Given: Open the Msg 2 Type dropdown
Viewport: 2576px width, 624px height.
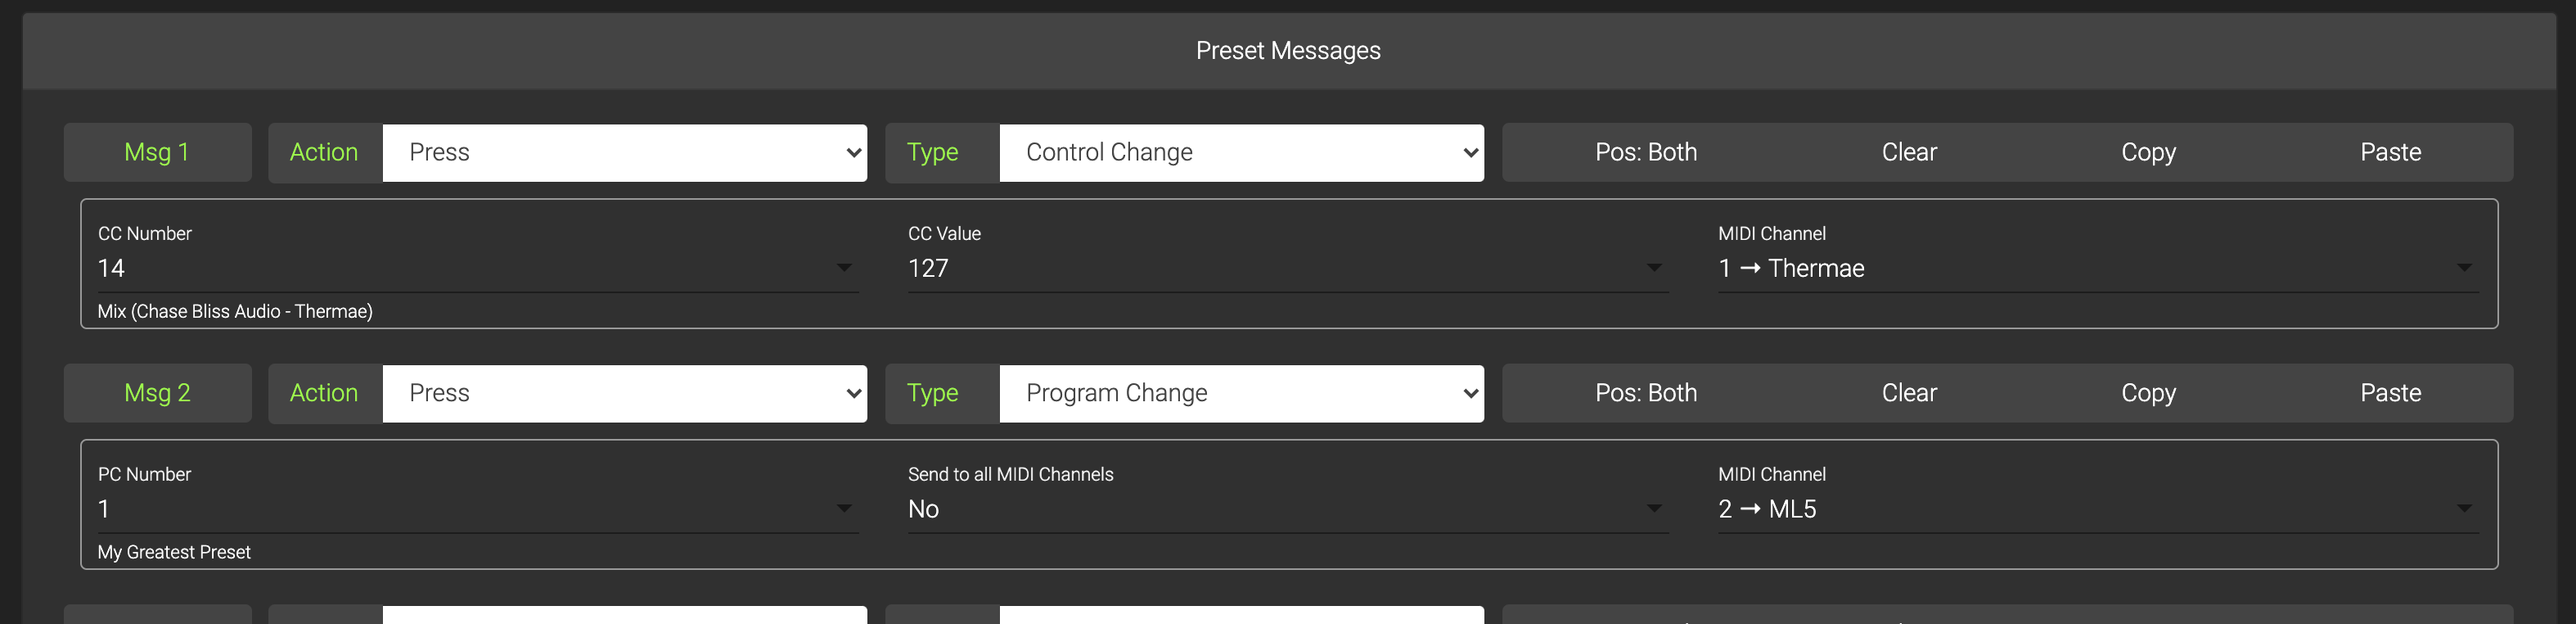Looking at the screenshot, I should tap(1241, 393).
